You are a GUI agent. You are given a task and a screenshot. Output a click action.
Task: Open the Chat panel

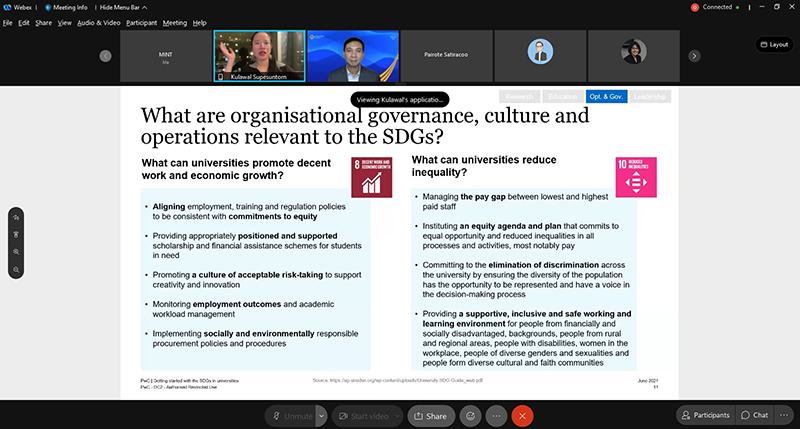coord(754,415)
